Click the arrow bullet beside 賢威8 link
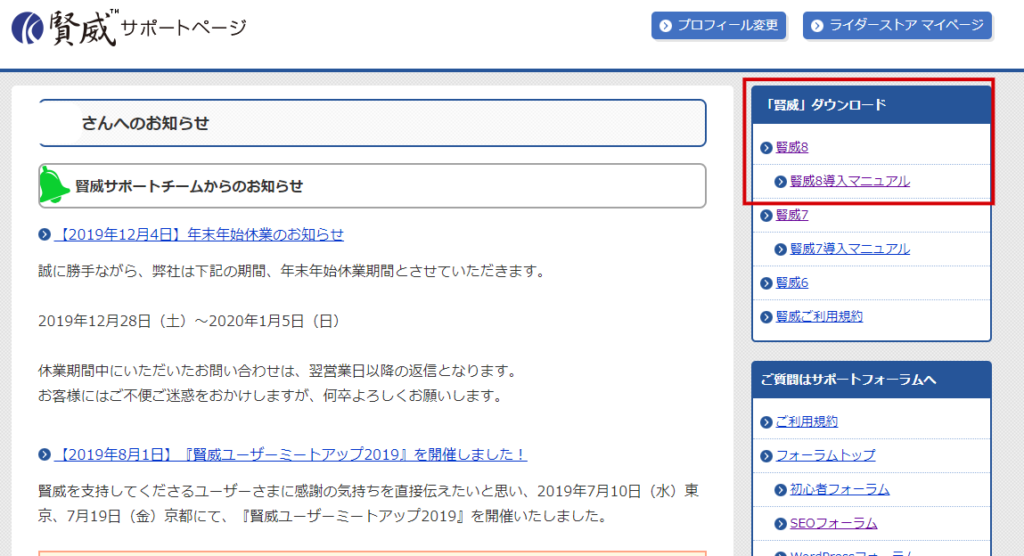The width and height of the screenshot is (1024, 556). pyautogui.click(x=767, y=148)
